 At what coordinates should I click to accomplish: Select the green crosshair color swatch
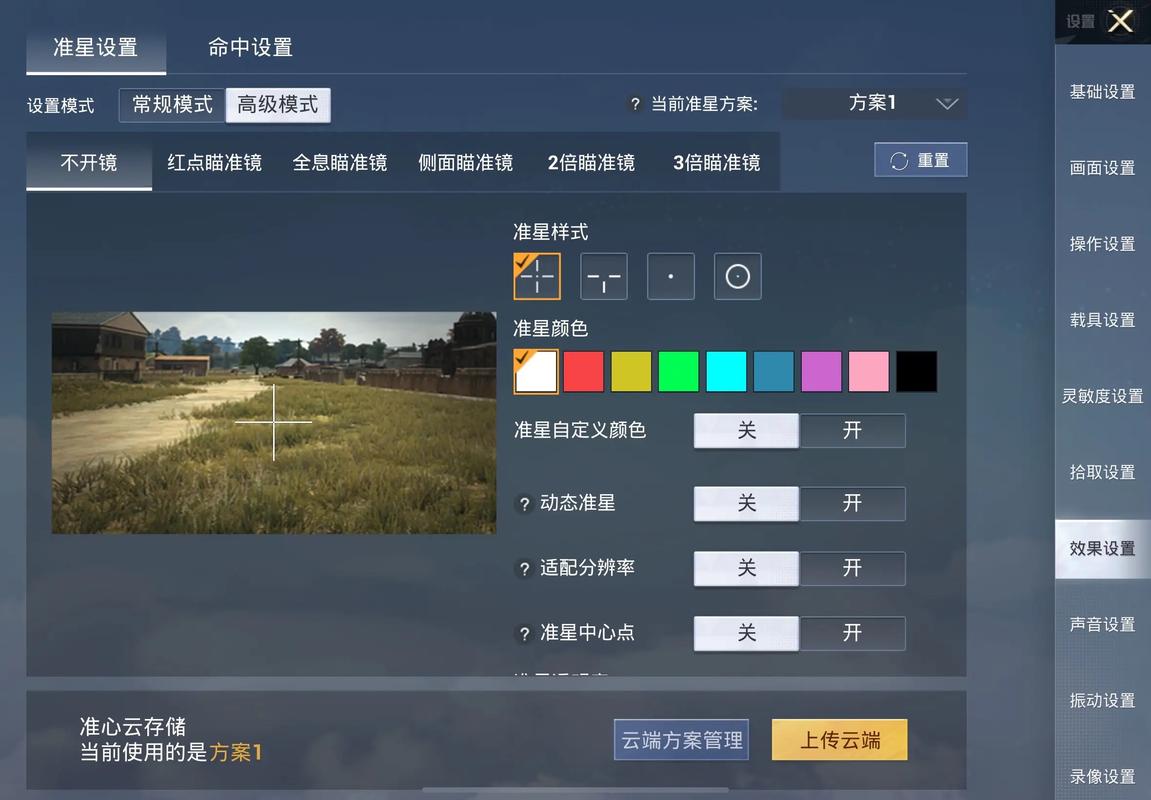(x=678, y=371)
